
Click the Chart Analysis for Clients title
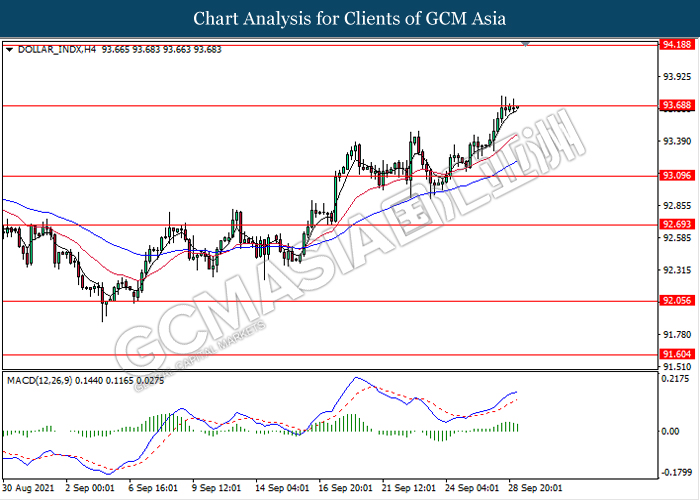click(350, 19)
